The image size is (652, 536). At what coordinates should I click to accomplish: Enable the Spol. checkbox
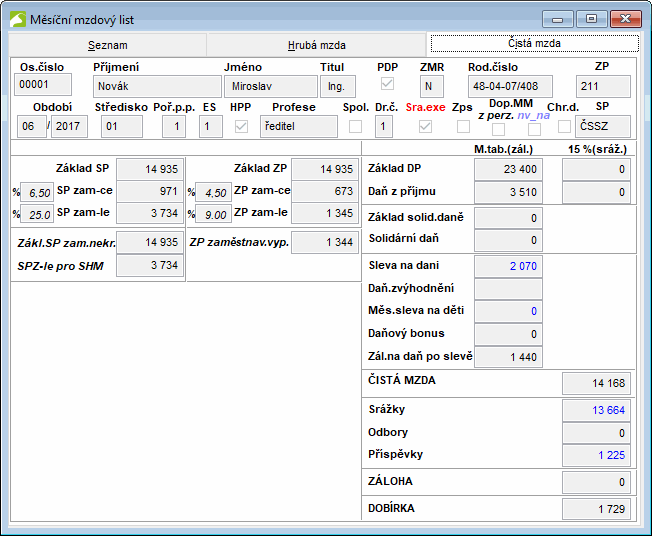click(x=355, y=126)
